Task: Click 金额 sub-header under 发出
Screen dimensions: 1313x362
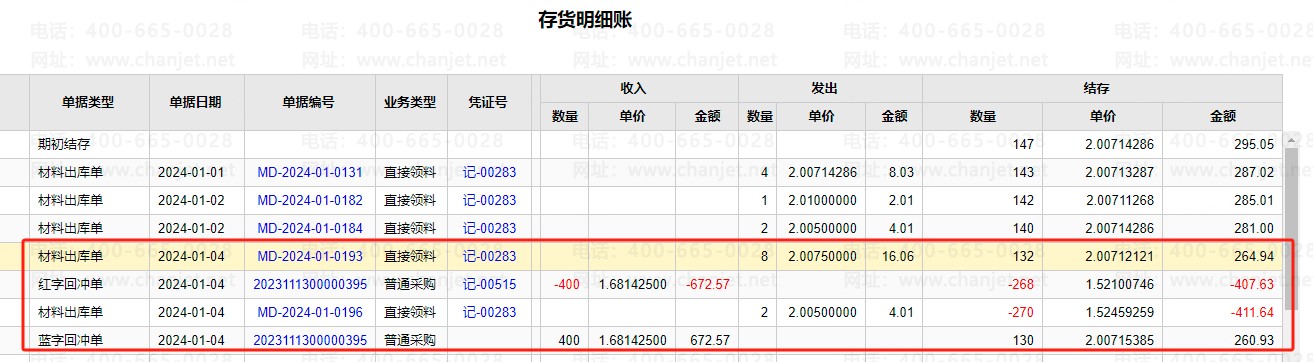Action: point(894,116)
